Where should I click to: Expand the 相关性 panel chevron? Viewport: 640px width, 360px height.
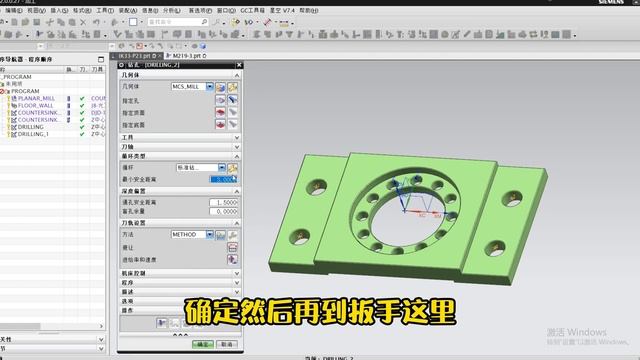101,339
